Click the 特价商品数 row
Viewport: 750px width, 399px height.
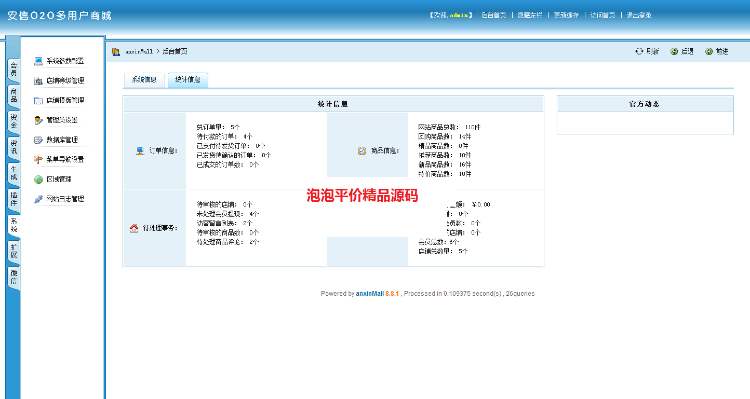point(445,174)
